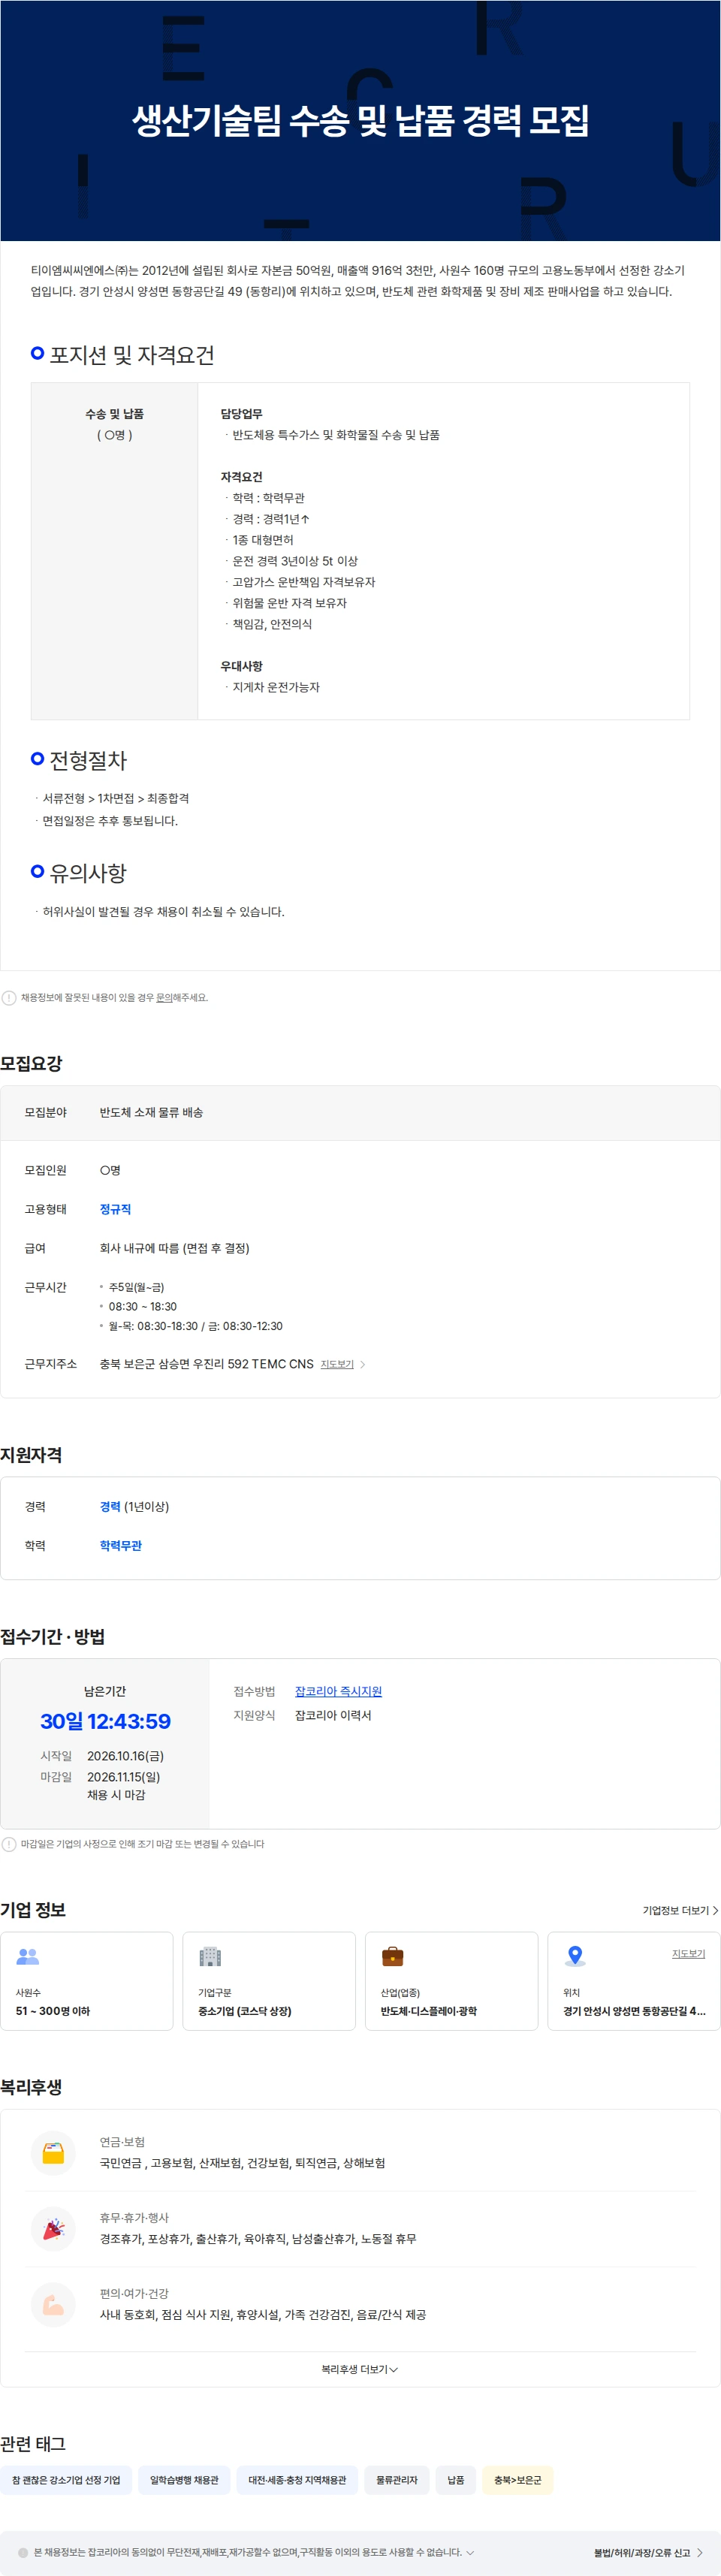Click 반도체 소재 물류 배송 recruitment field text
721x2576 pixels.
point(151,1112)
